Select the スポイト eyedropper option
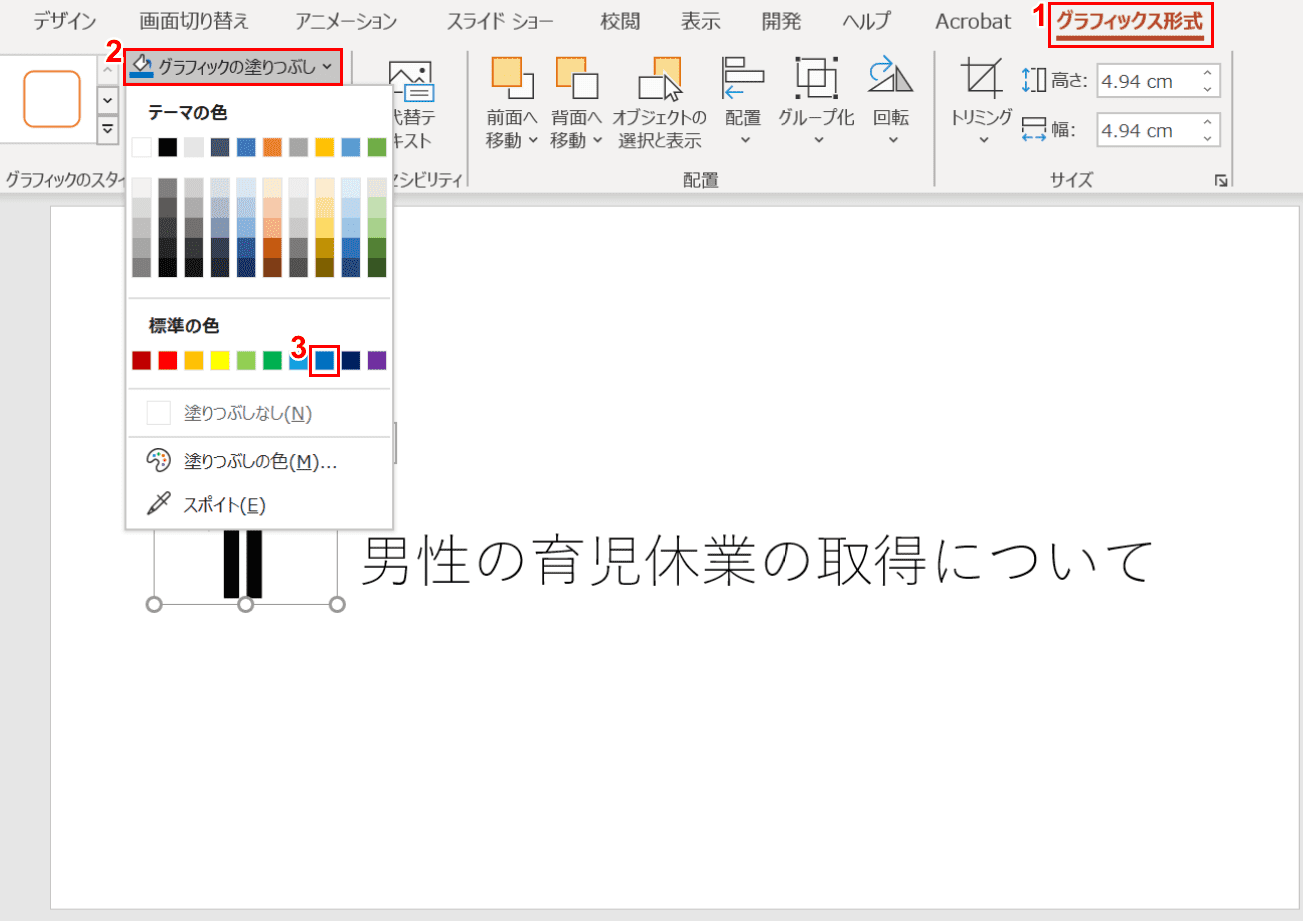Screen dimensions: 1303x921 coord(259,504)
